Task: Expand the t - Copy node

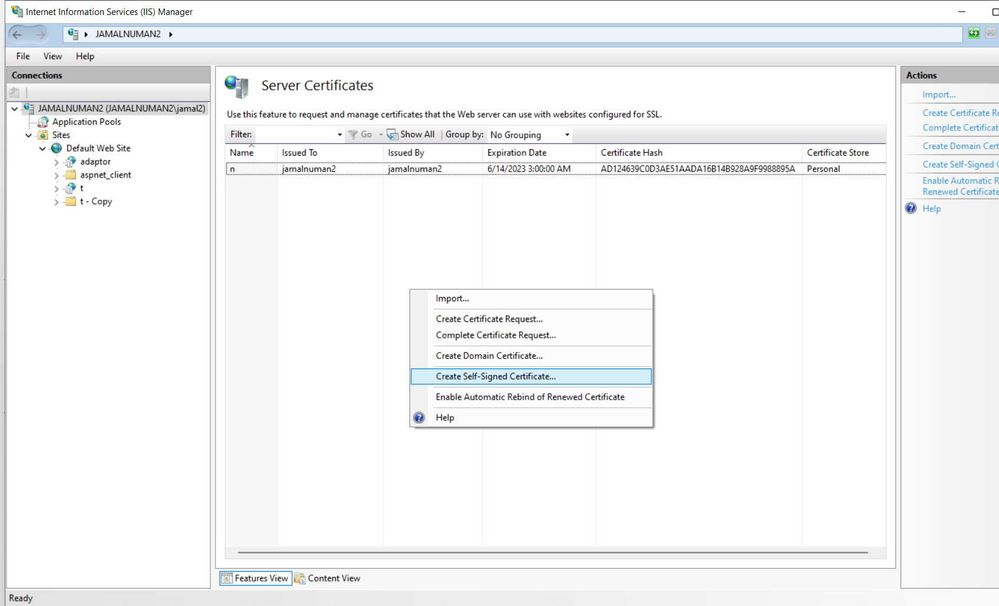Action: tap(56, 202)
